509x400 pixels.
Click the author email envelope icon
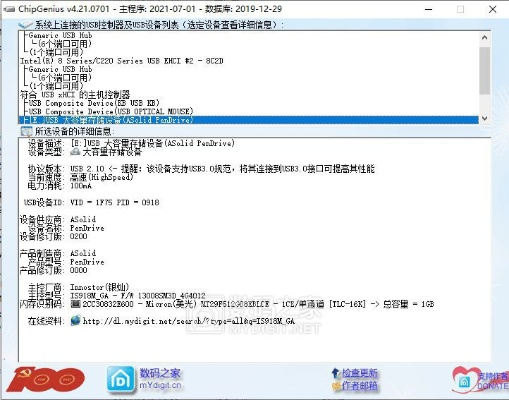pyautogui.click(x=336, y=386)
